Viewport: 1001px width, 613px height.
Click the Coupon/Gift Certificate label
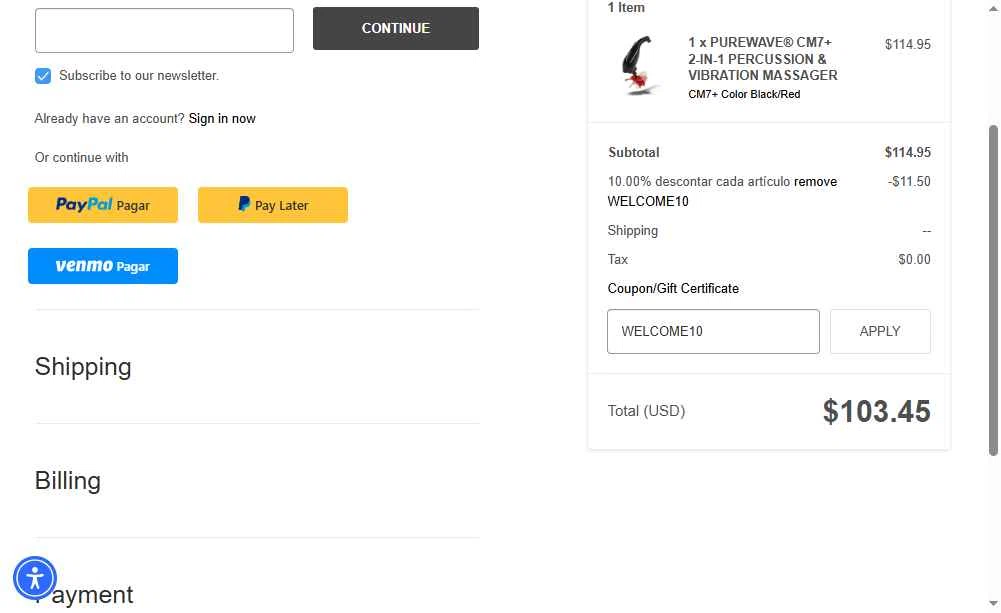coord(673,289)
